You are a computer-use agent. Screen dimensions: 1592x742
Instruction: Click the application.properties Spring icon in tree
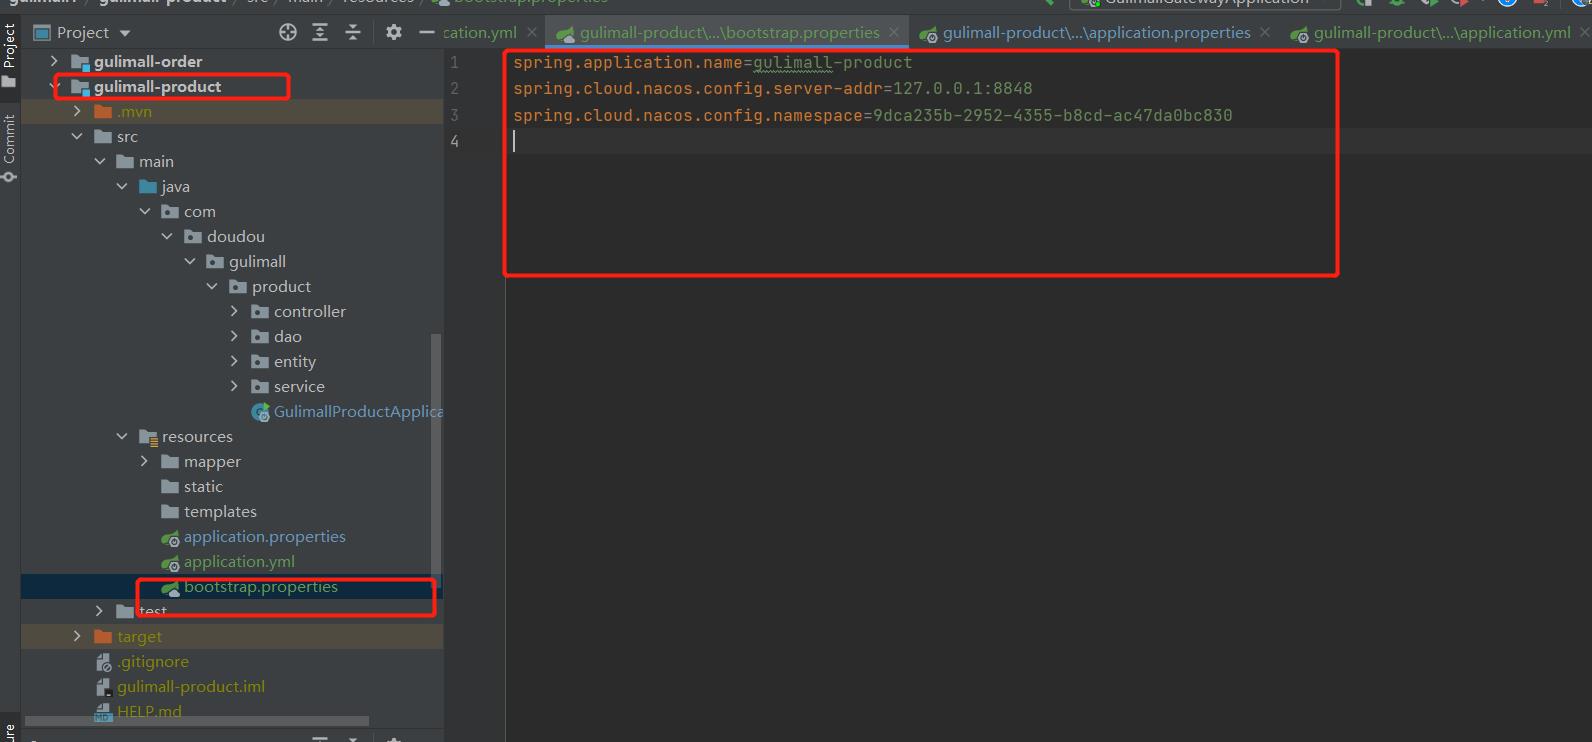point(171,538)
